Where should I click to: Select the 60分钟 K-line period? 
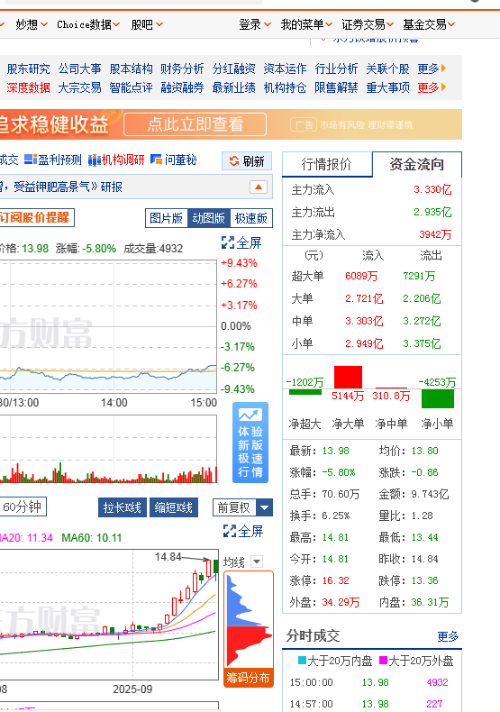click(22, 507)
